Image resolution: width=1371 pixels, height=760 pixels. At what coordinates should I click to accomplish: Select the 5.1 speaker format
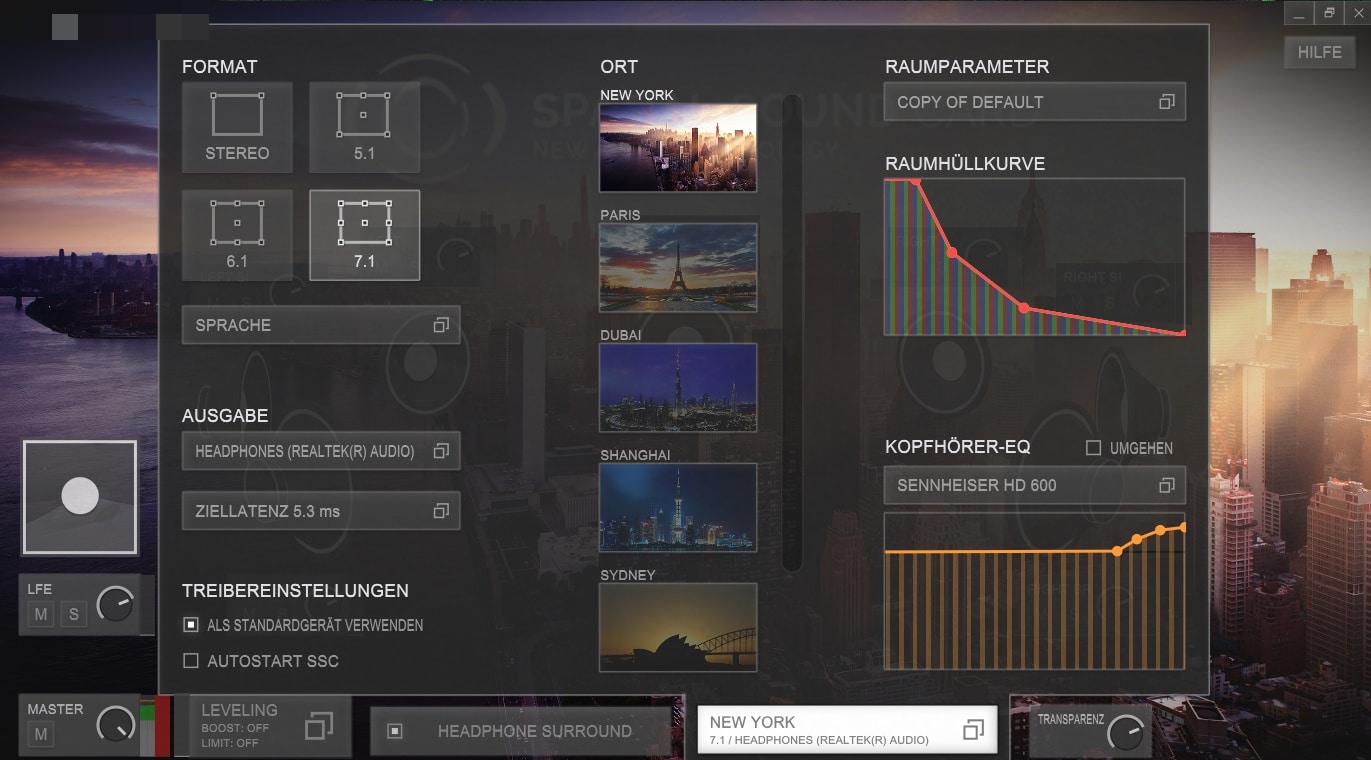click(364, 126)
